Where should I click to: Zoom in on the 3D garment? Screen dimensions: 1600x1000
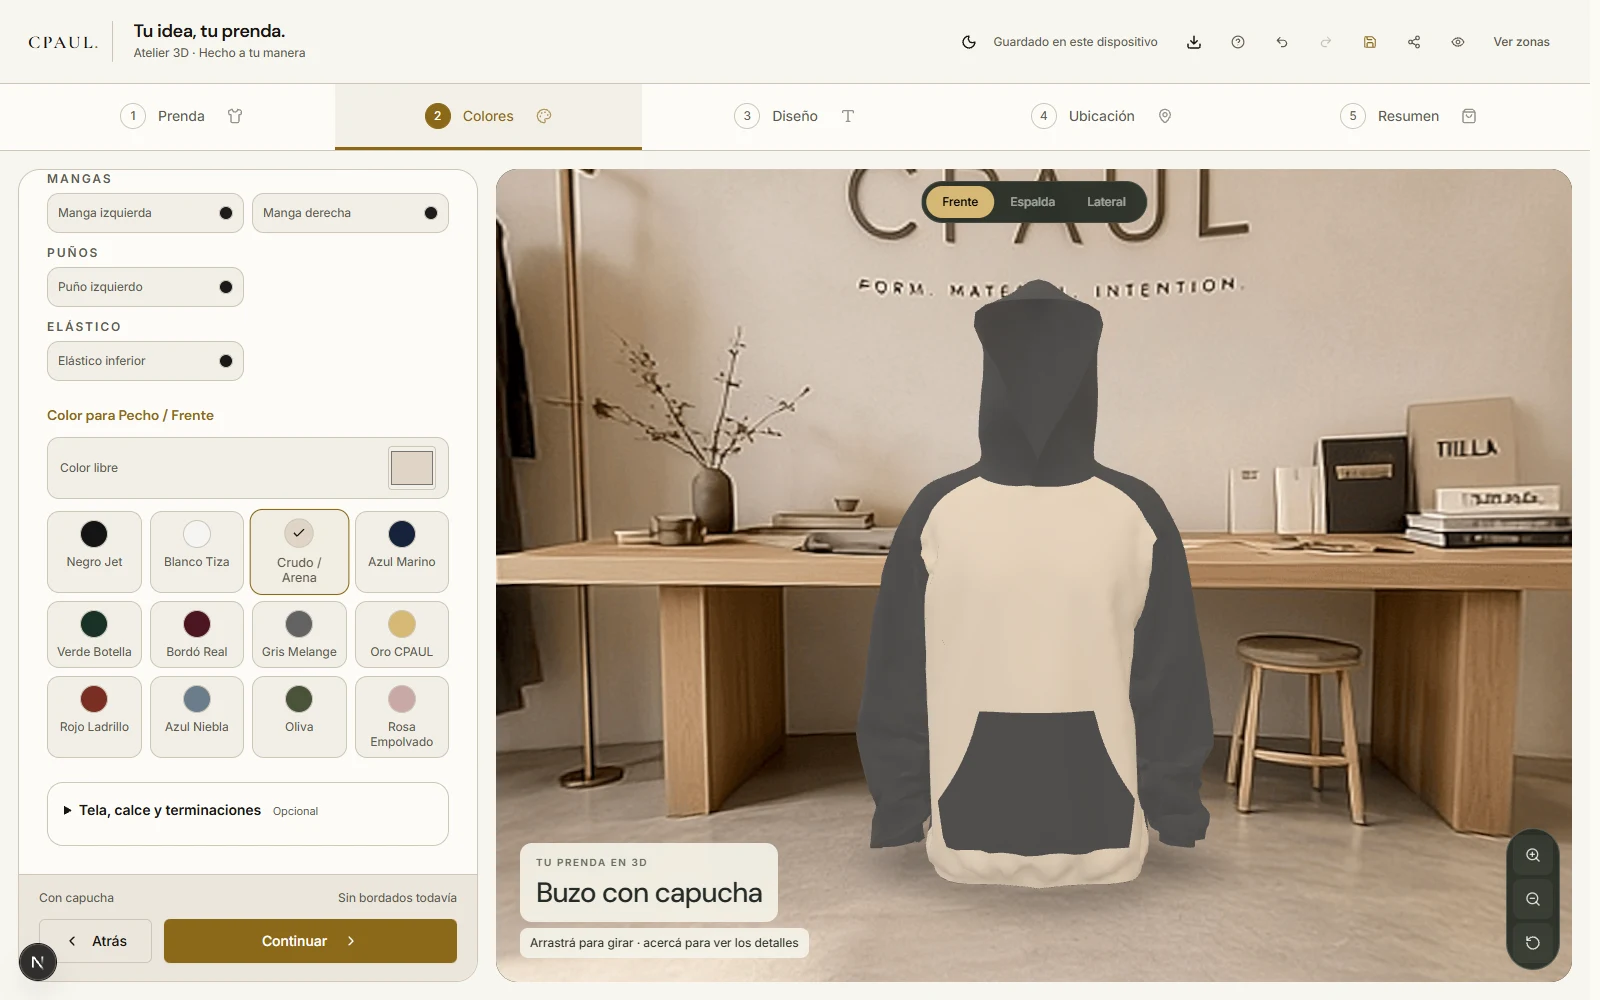click(1533, 855)
